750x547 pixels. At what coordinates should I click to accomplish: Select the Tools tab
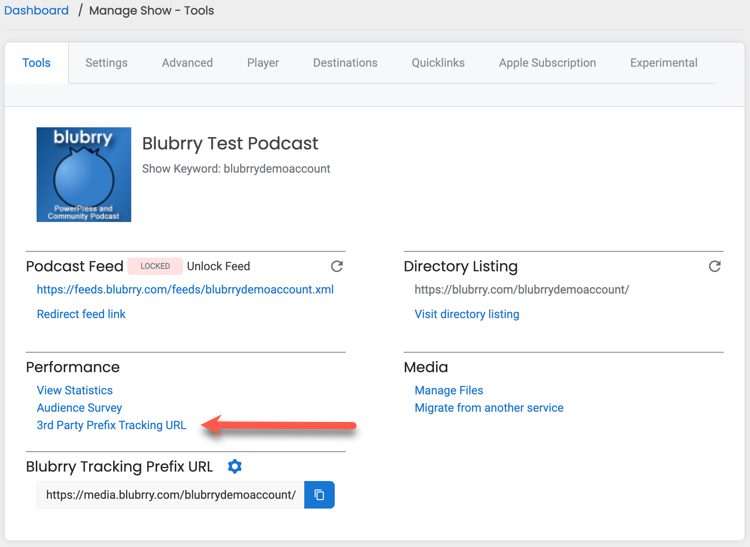[x=36, y=63]
